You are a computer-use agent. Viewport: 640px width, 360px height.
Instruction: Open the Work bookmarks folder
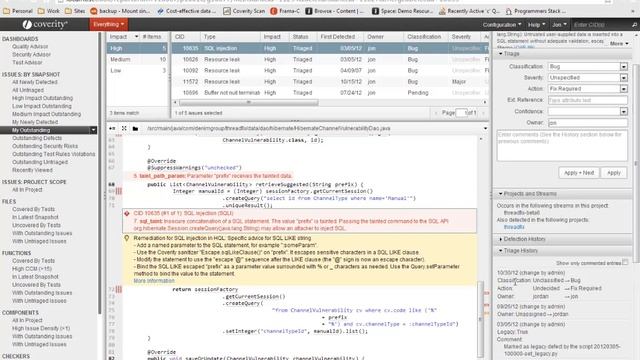point(49,11)
